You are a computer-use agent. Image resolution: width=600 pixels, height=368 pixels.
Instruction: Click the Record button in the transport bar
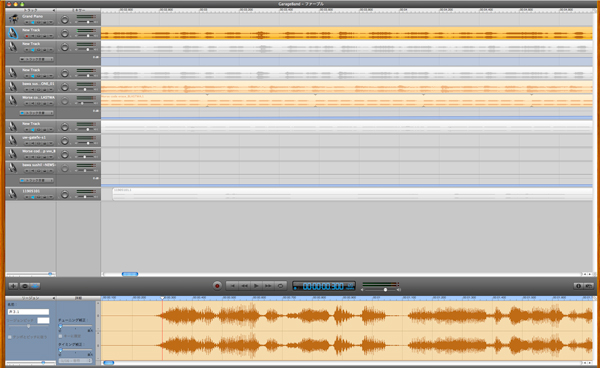217,286
